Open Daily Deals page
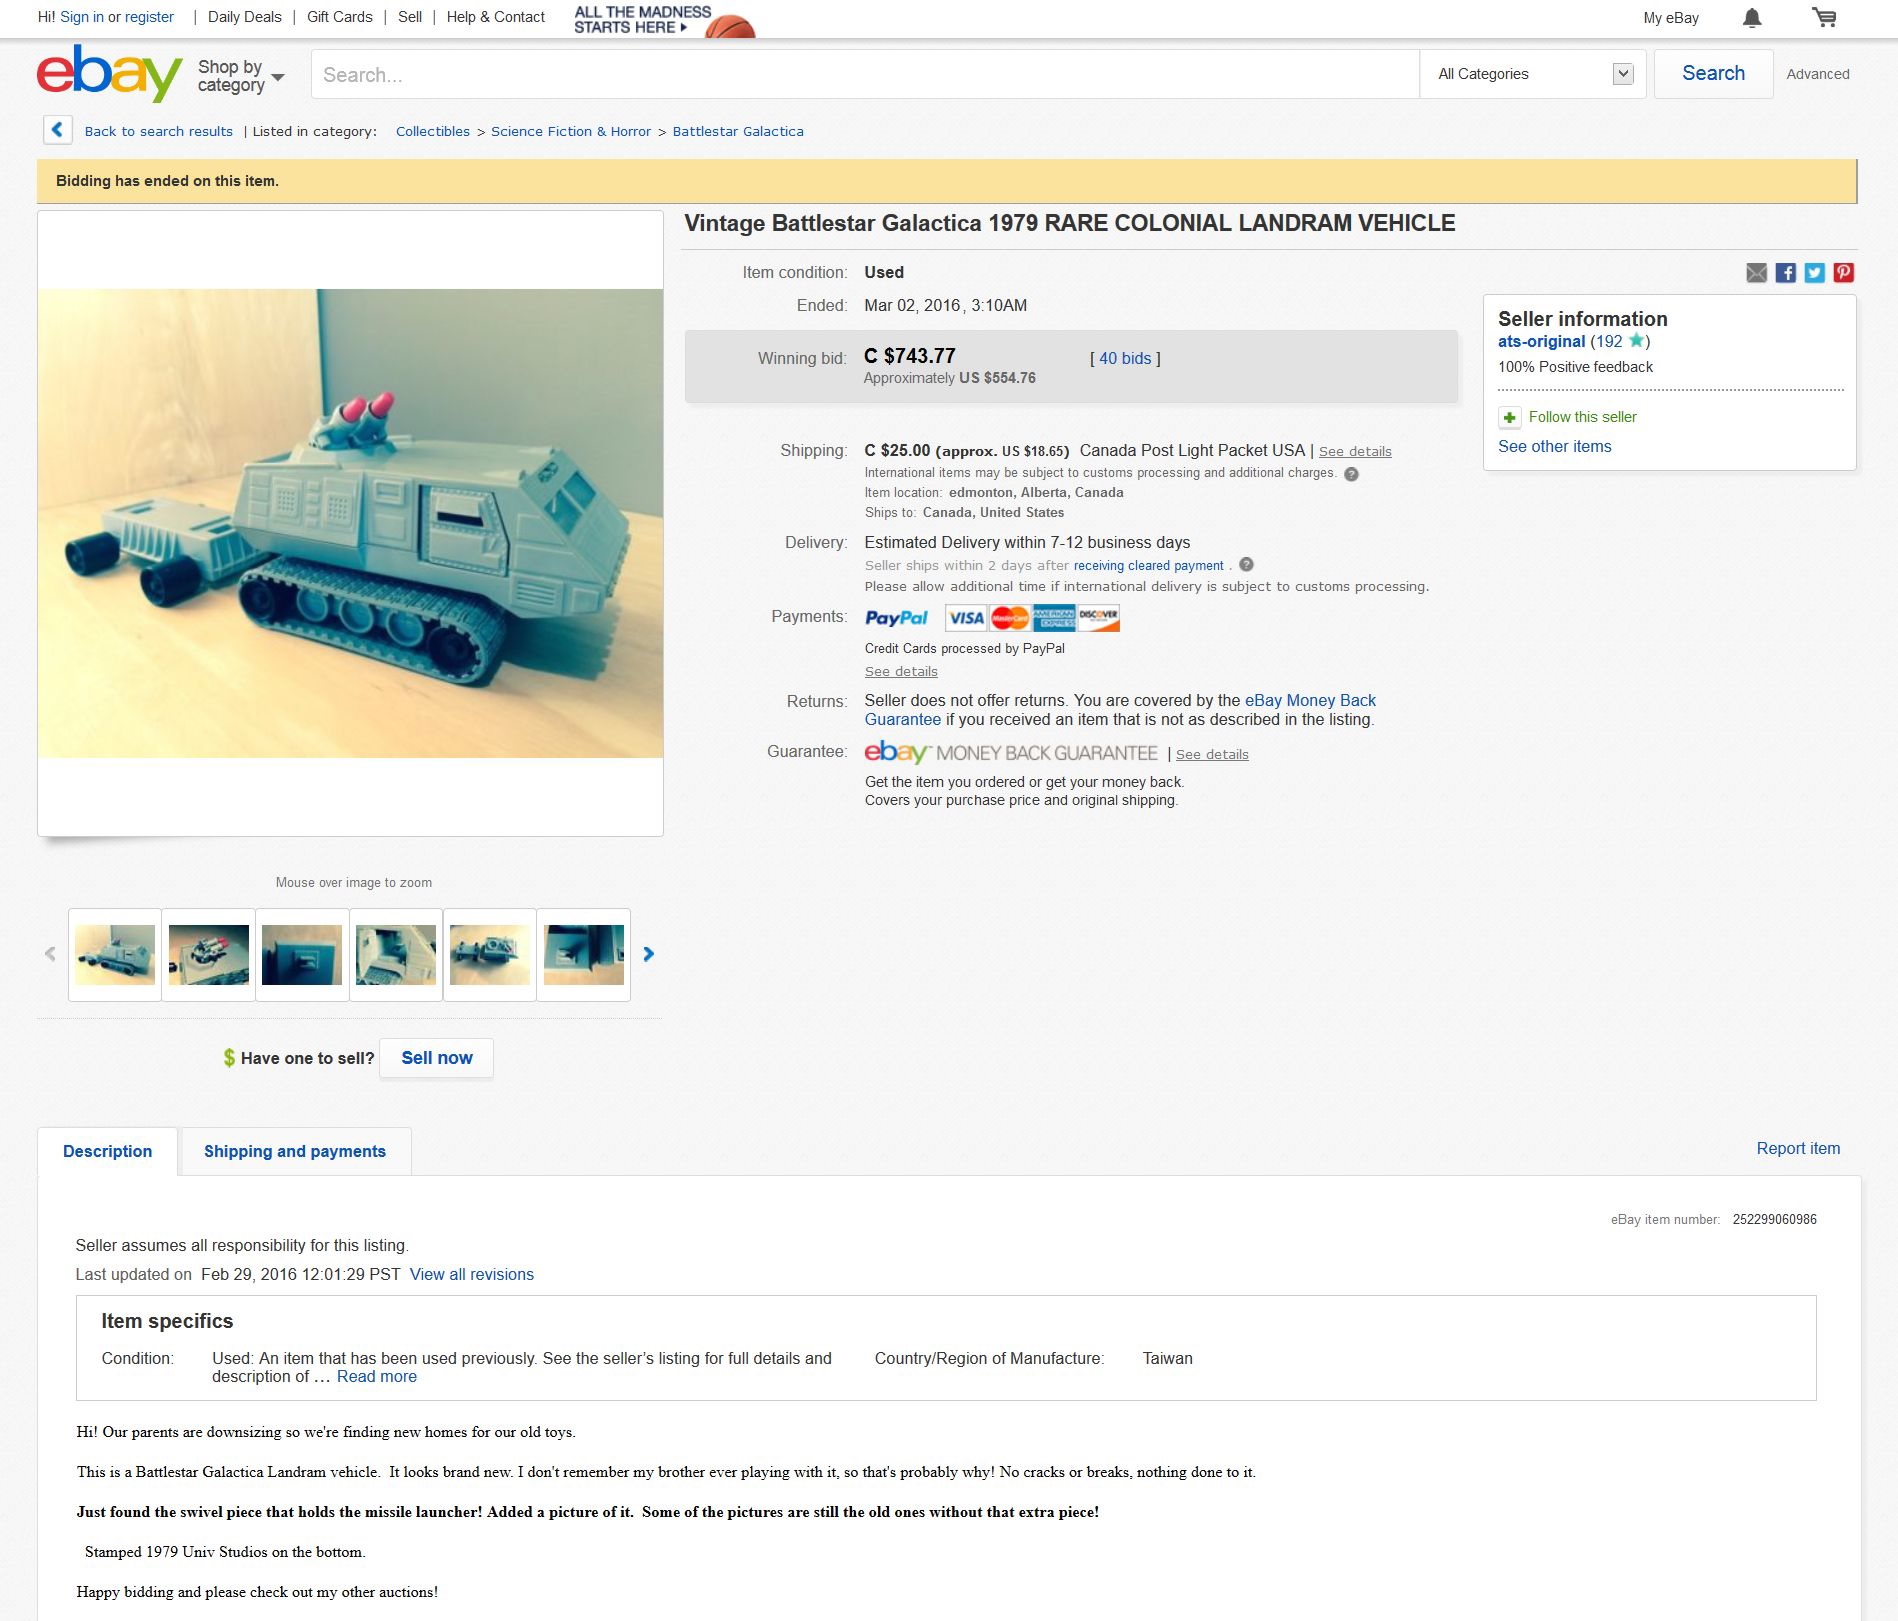Image resolution: width=1898 pixels, height=1621 pixels. pos(245,17)
